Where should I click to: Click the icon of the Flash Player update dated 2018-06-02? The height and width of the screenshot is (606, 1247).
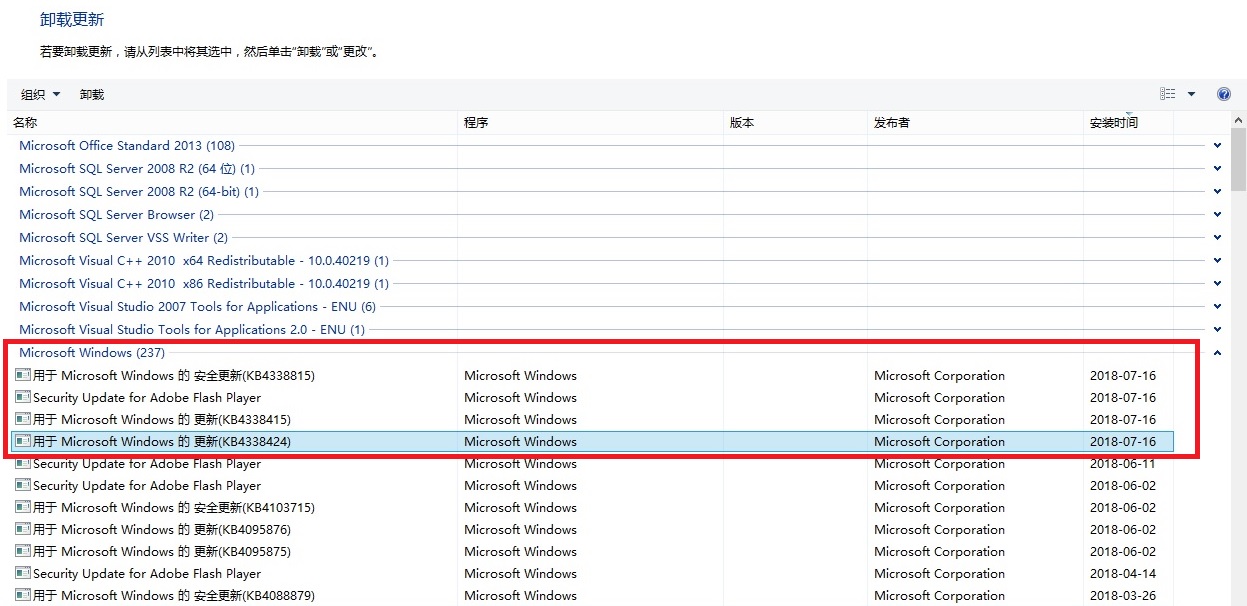pos(23,486)
